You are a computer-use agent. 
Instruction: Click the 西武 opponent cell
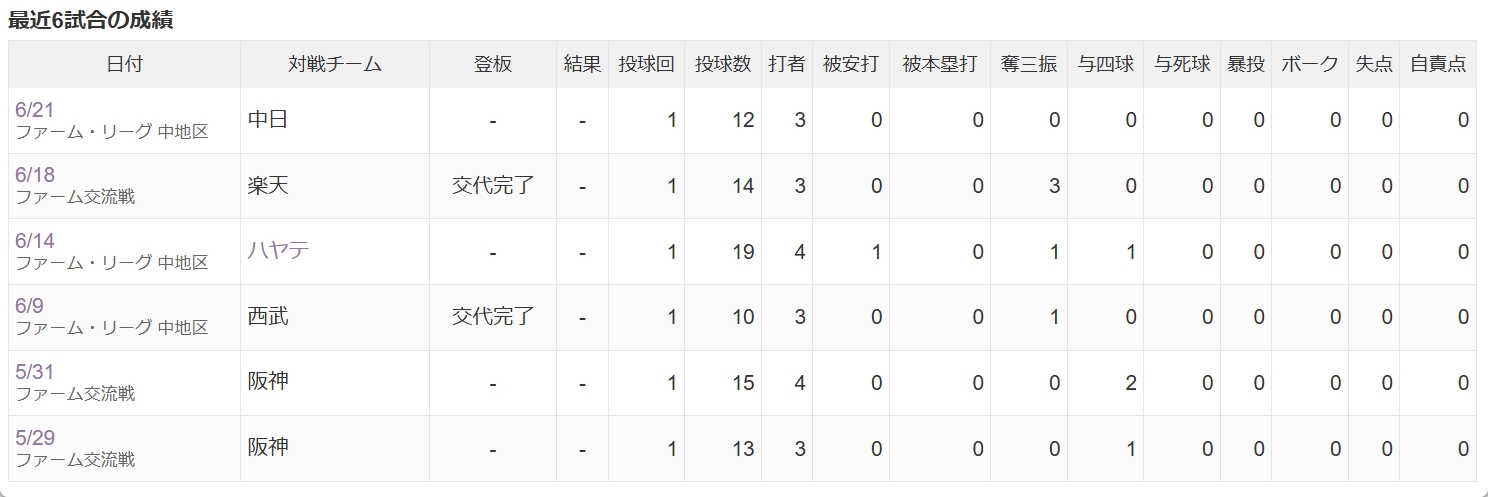tap(335, 317)
